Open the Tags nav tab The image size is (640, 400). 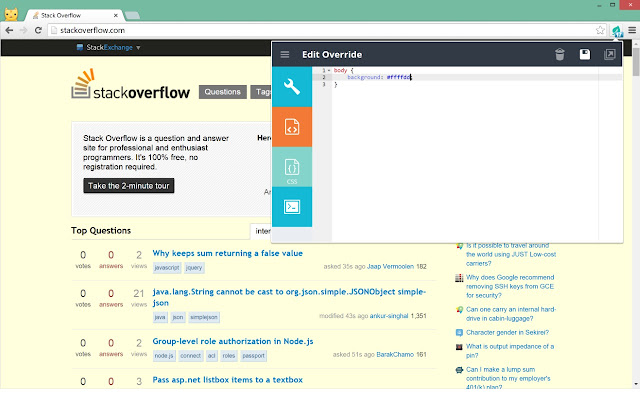pos(262,92)
